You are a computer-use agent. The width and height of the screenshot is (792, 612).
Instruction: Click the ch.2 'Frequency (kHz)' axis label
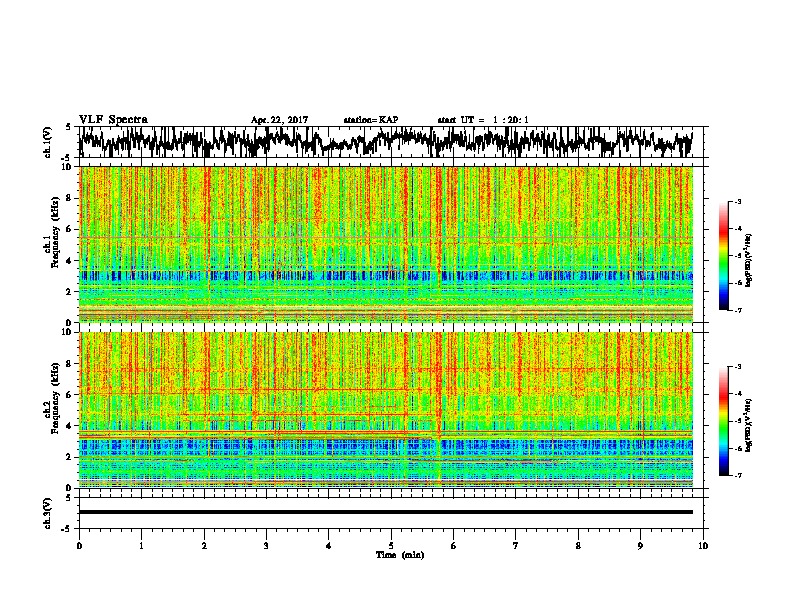pos(55,398)
